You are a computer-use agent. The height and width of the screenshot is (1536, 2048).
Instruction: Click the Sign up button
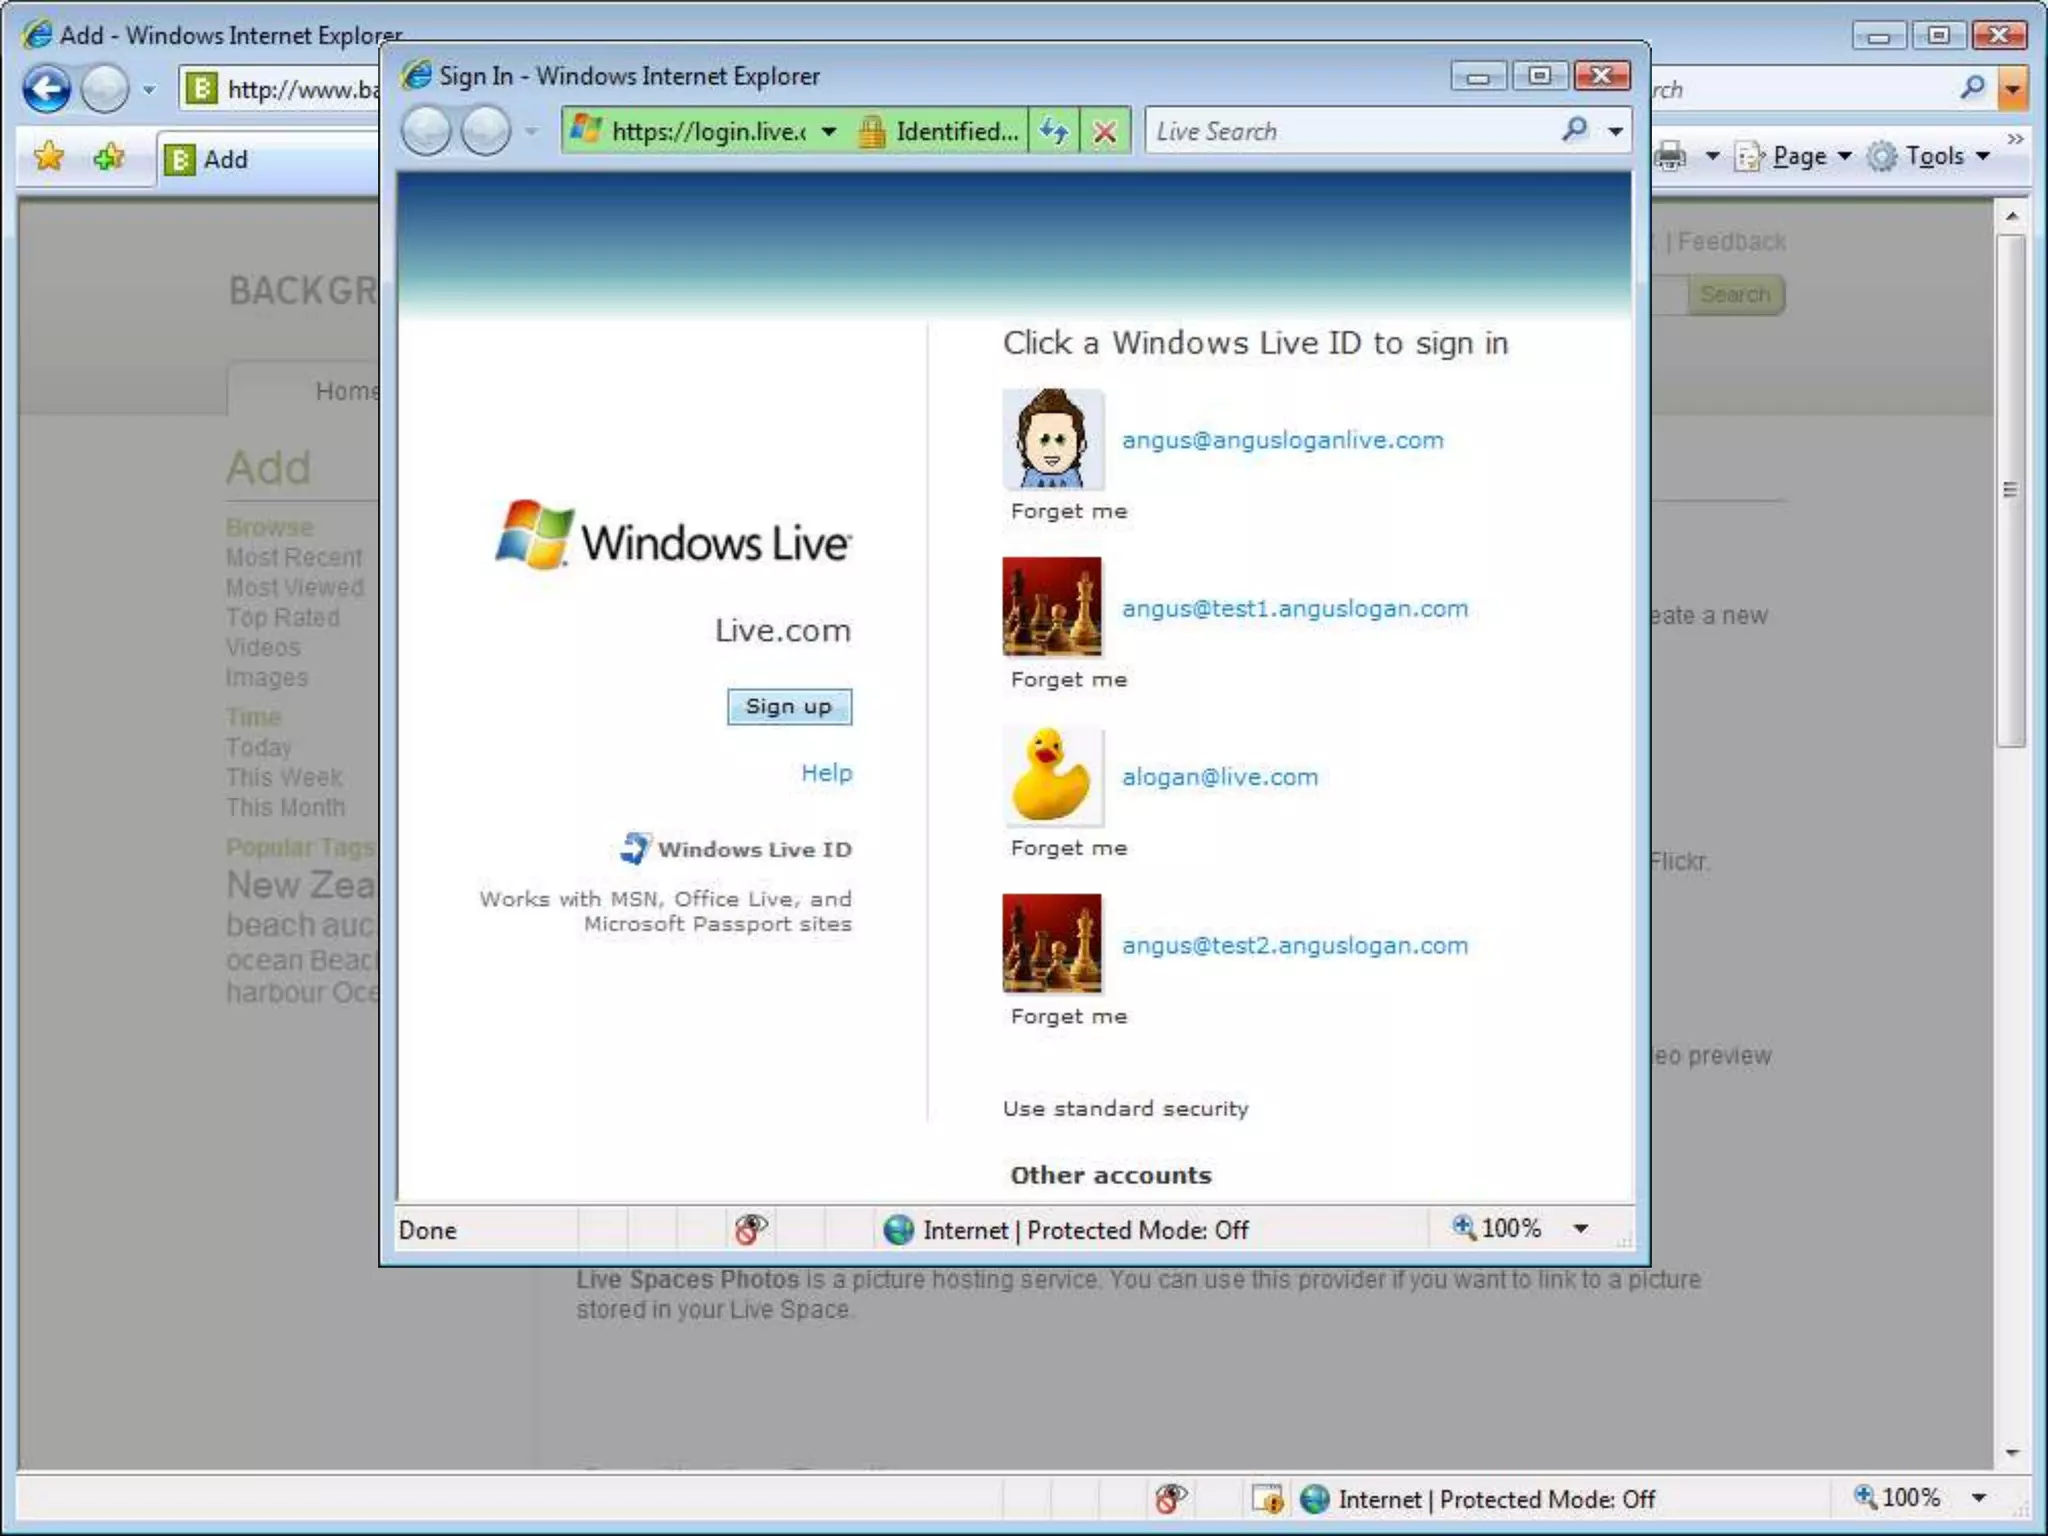pos(789,706)
